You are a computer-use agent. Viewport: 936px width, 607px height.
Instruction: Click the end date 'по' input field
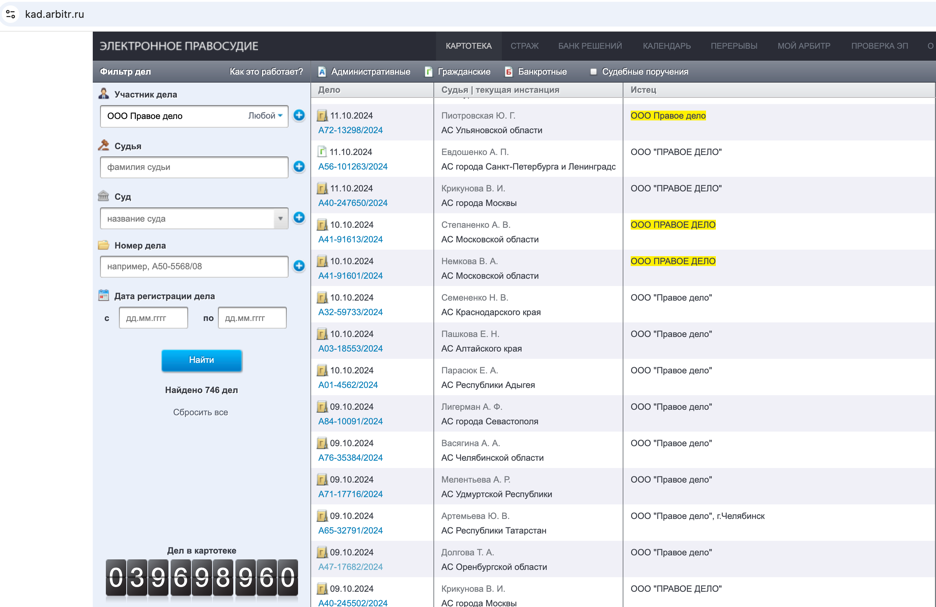click(x=252, y=318)
